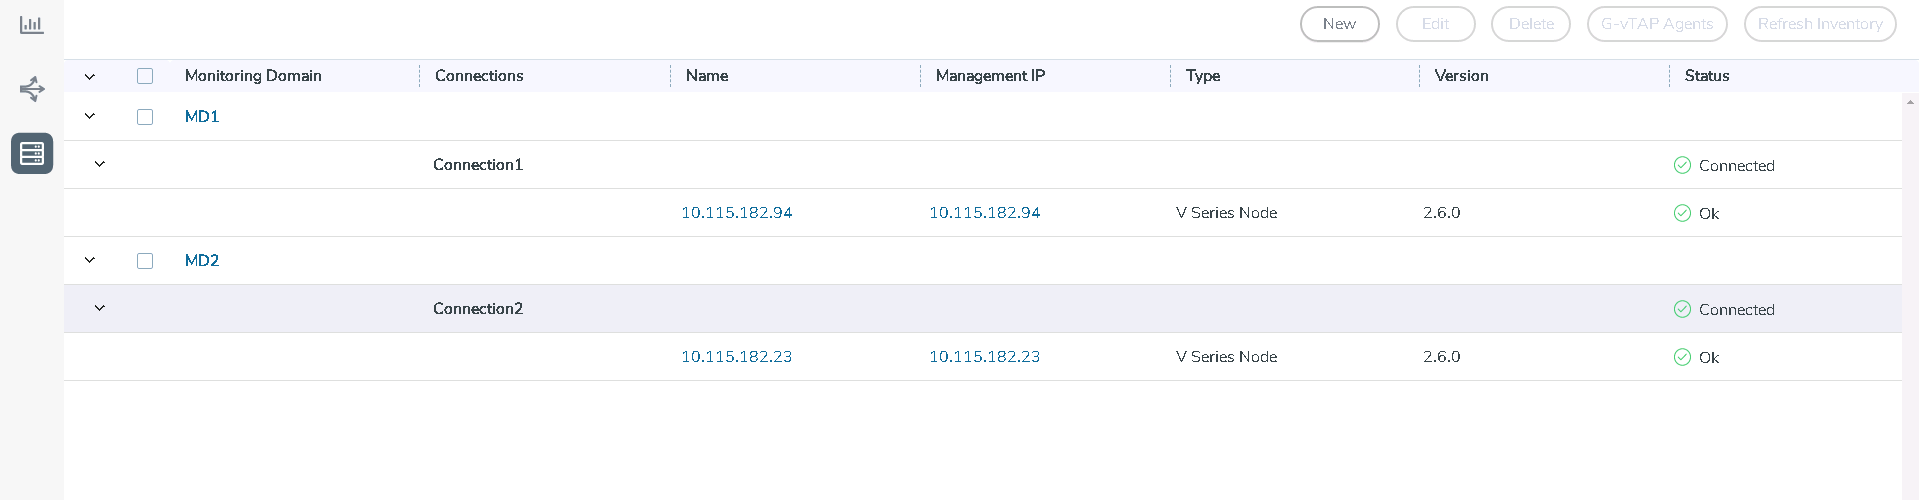Check the MD1 monitoring domain checkbox
This screenshot has height=500, width=1920.
[x=145, y=117]
